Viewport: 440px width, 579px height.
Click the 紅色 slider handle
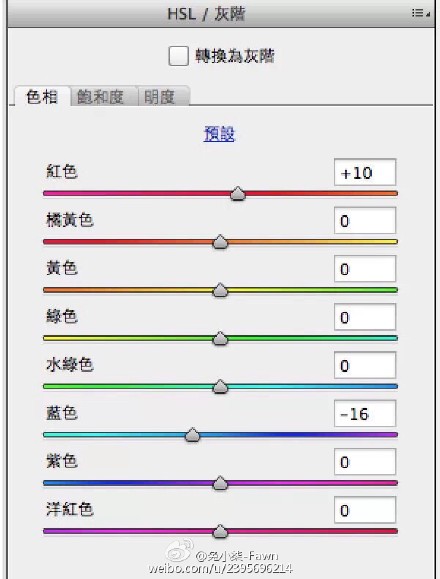click(238, 193)
